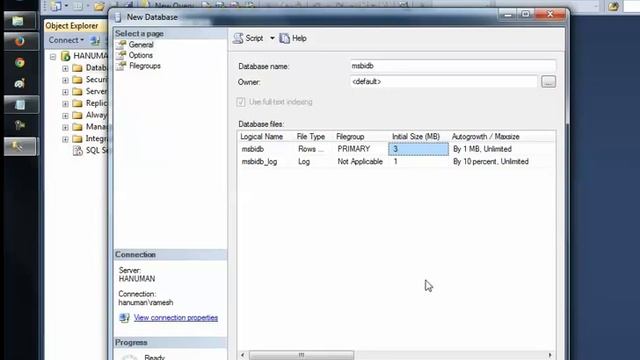Toggle Use full-text indexing checkbox

[x=241, y=102]
